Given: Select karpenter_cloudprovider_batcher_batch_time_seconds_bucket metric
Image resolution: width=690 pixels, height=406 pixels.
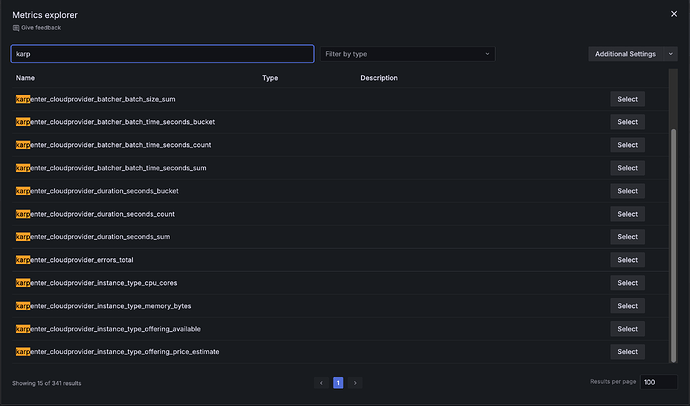Looking at the screenshot, I should pos(628,122).
